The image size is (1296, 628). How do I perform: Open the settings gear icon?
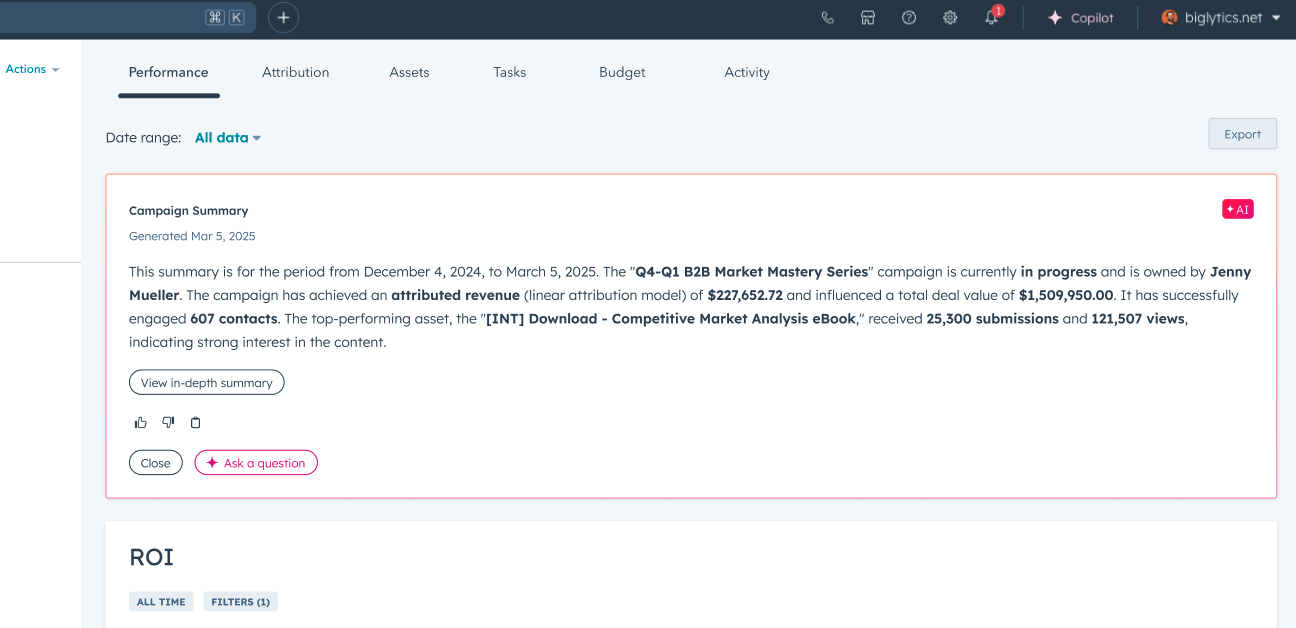click(x=950, y=18)
